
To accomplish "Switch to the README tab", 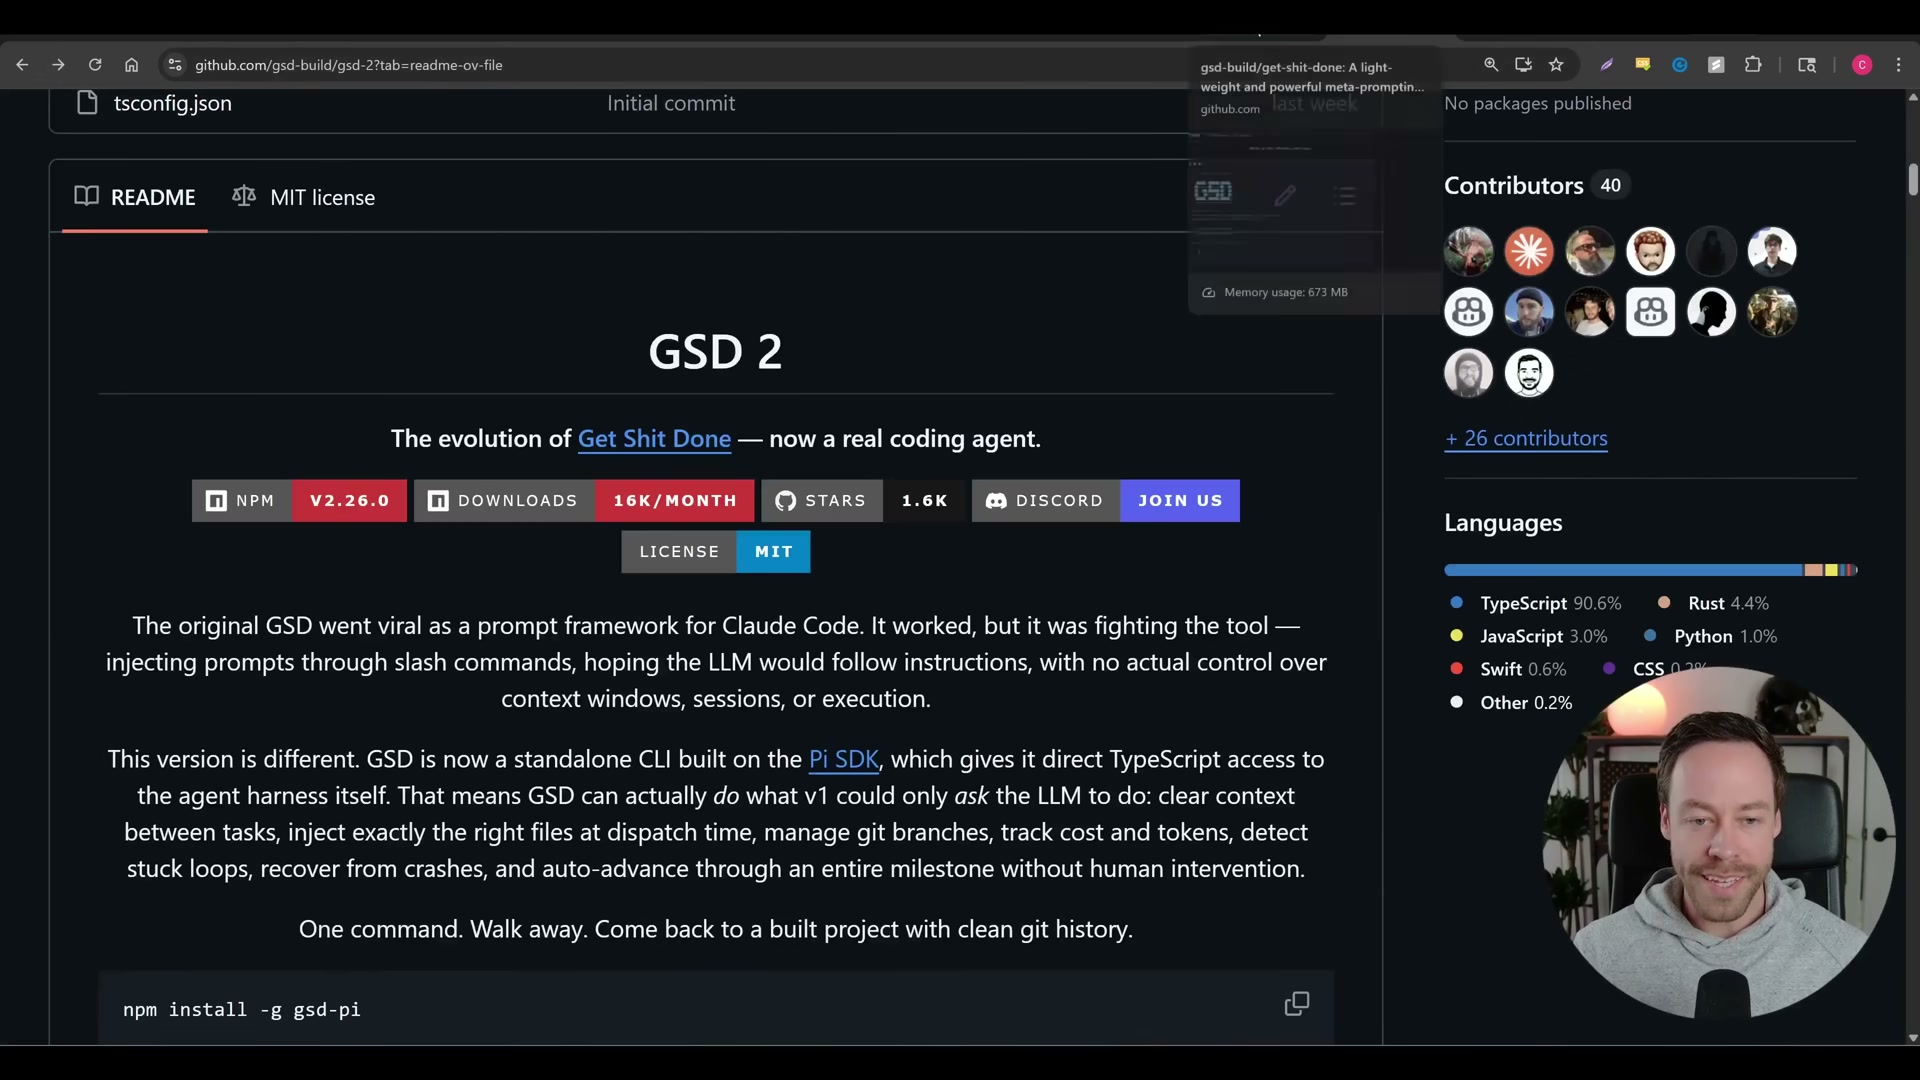I will coord(135,197).
